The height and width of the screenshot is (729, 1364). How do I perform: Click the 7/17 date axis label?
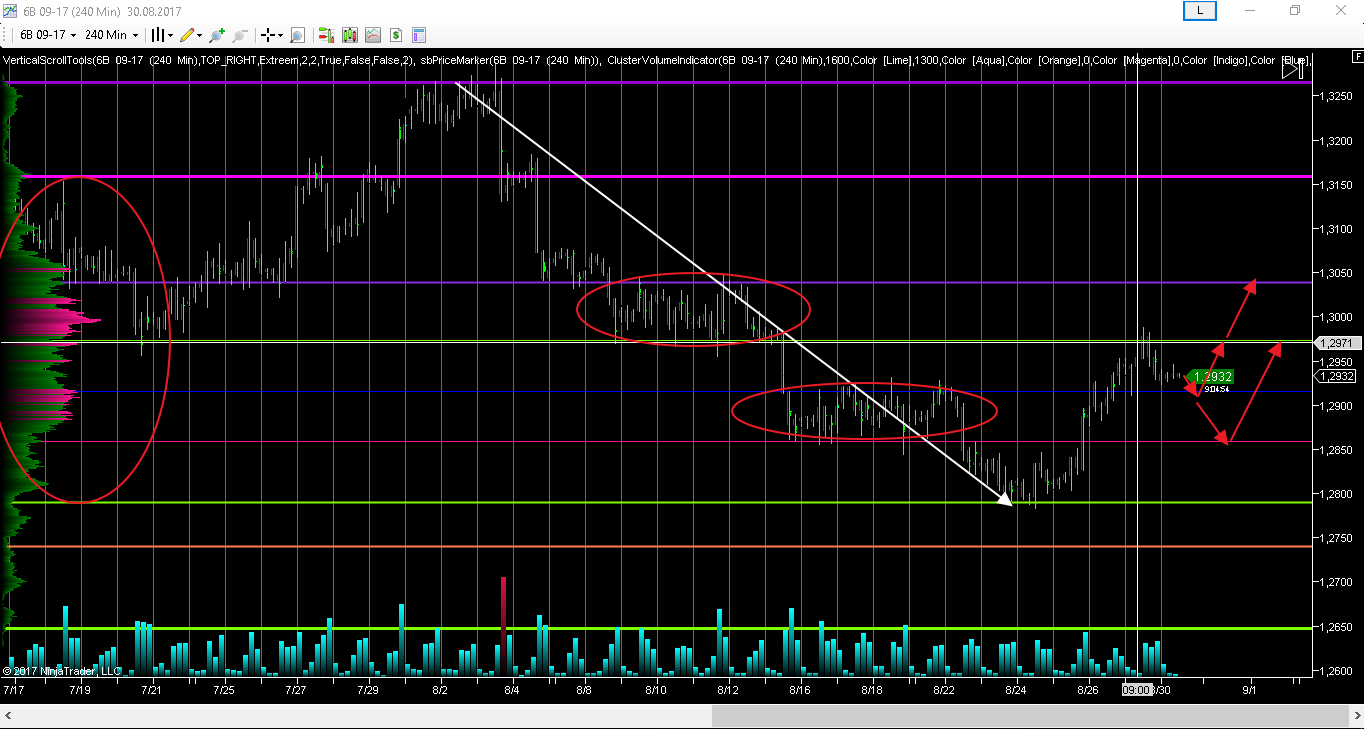click(14, 690)
